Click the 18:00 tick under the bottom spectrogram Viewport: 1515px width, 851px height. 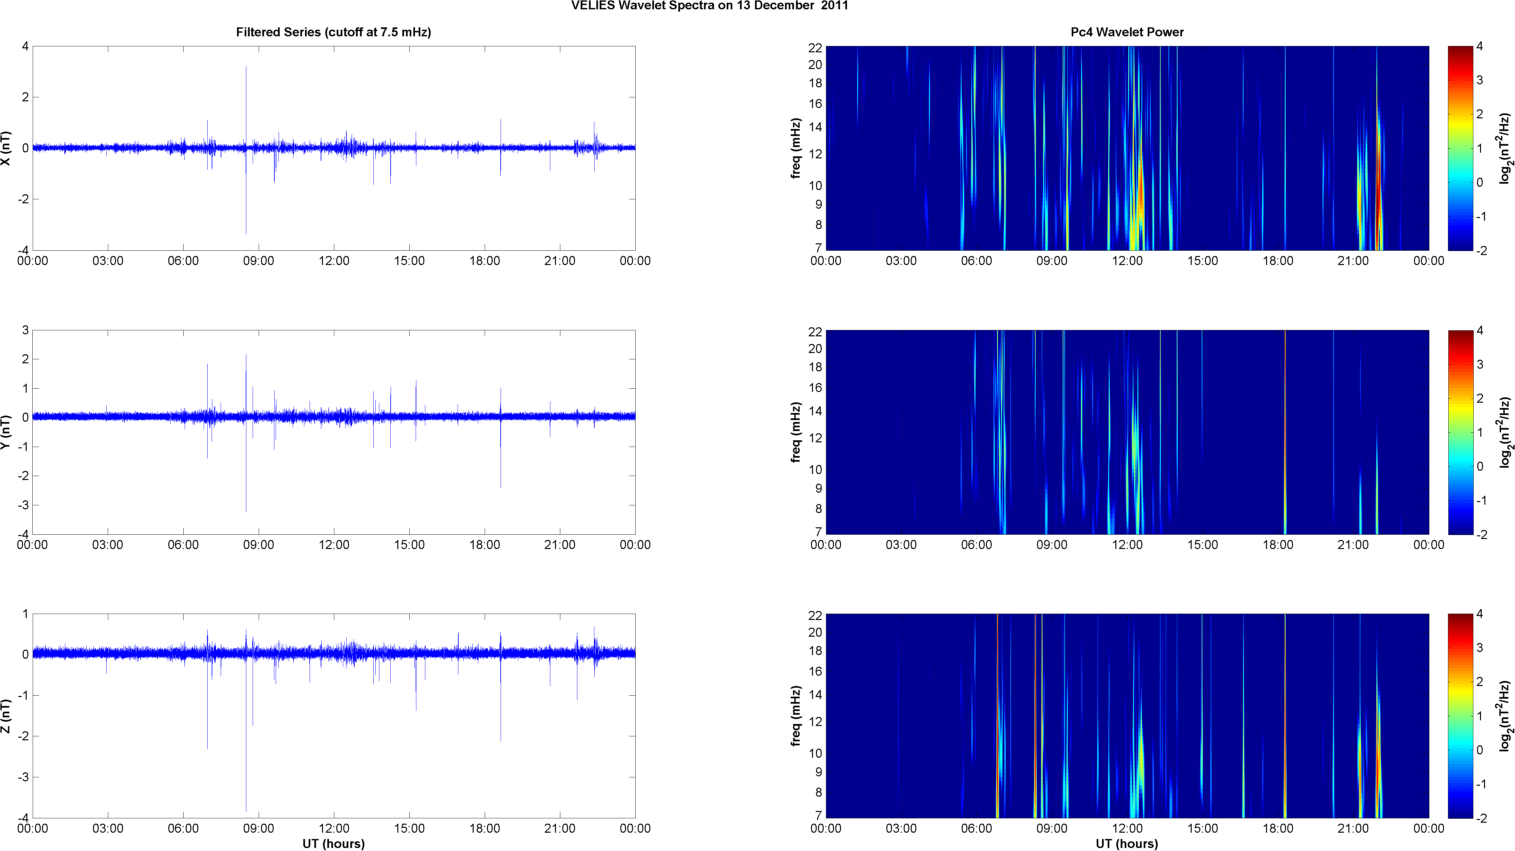pos(1277,829)
